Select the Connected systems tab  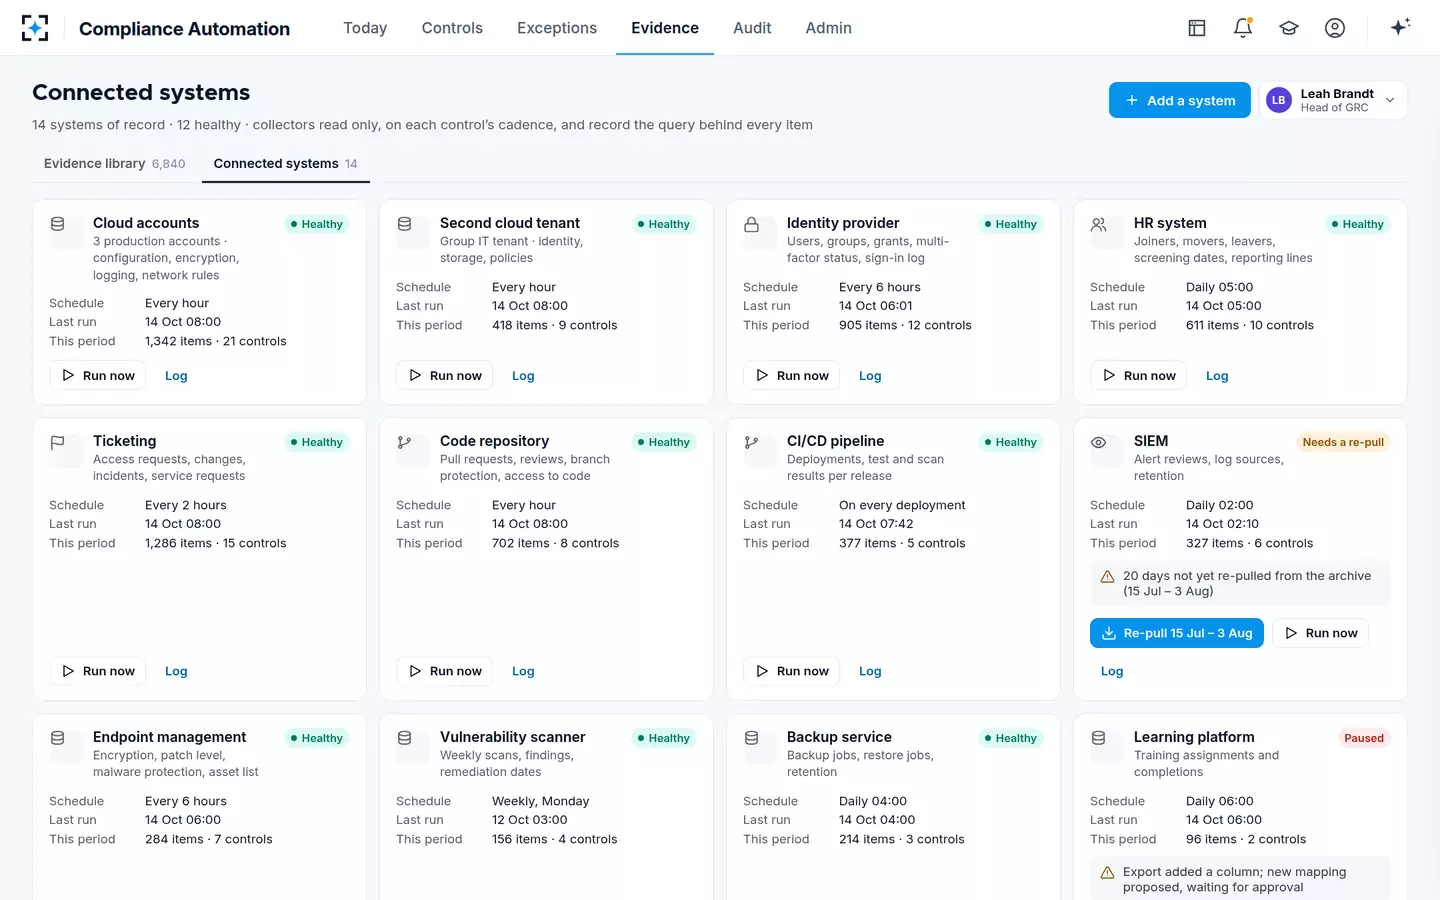286,164
